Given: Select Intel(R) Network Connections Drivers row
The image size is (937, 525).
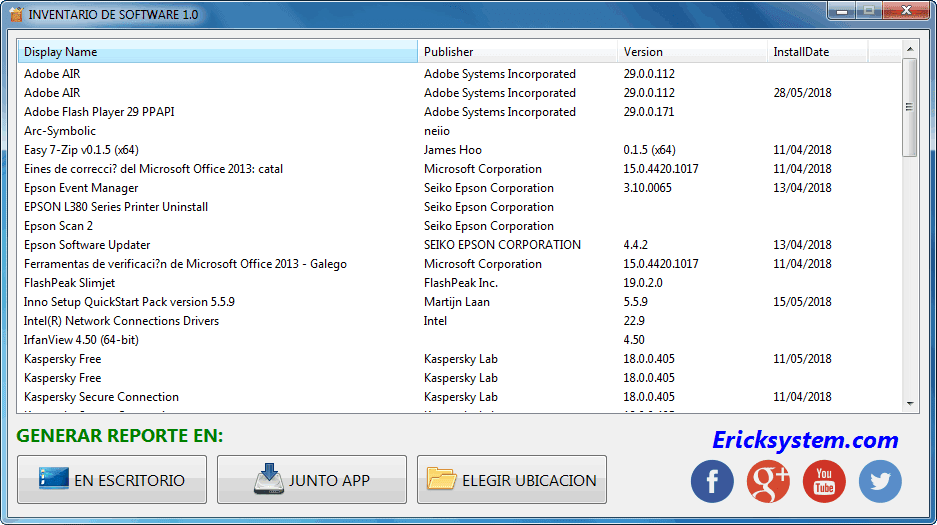Looking at the screenshot, I should (459, 321).
